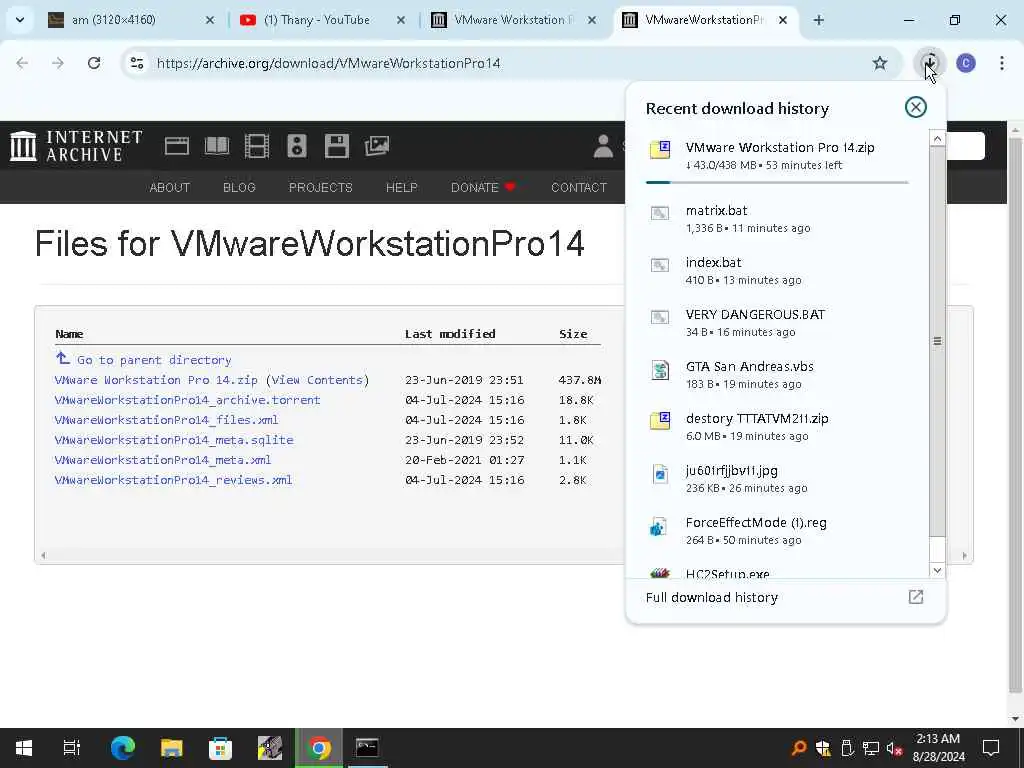Open the Chrome profile avatar
The width and height of the screenshot is (1024, 768).
tap(966, 63)
